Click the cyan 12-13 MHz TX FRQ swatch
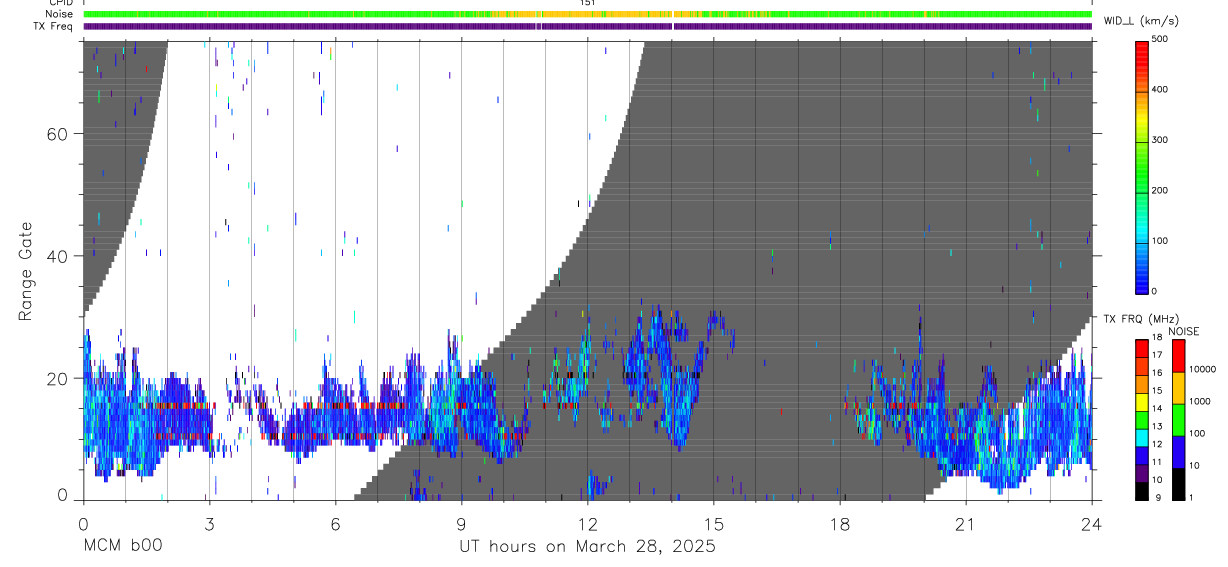 (1142, 437)
